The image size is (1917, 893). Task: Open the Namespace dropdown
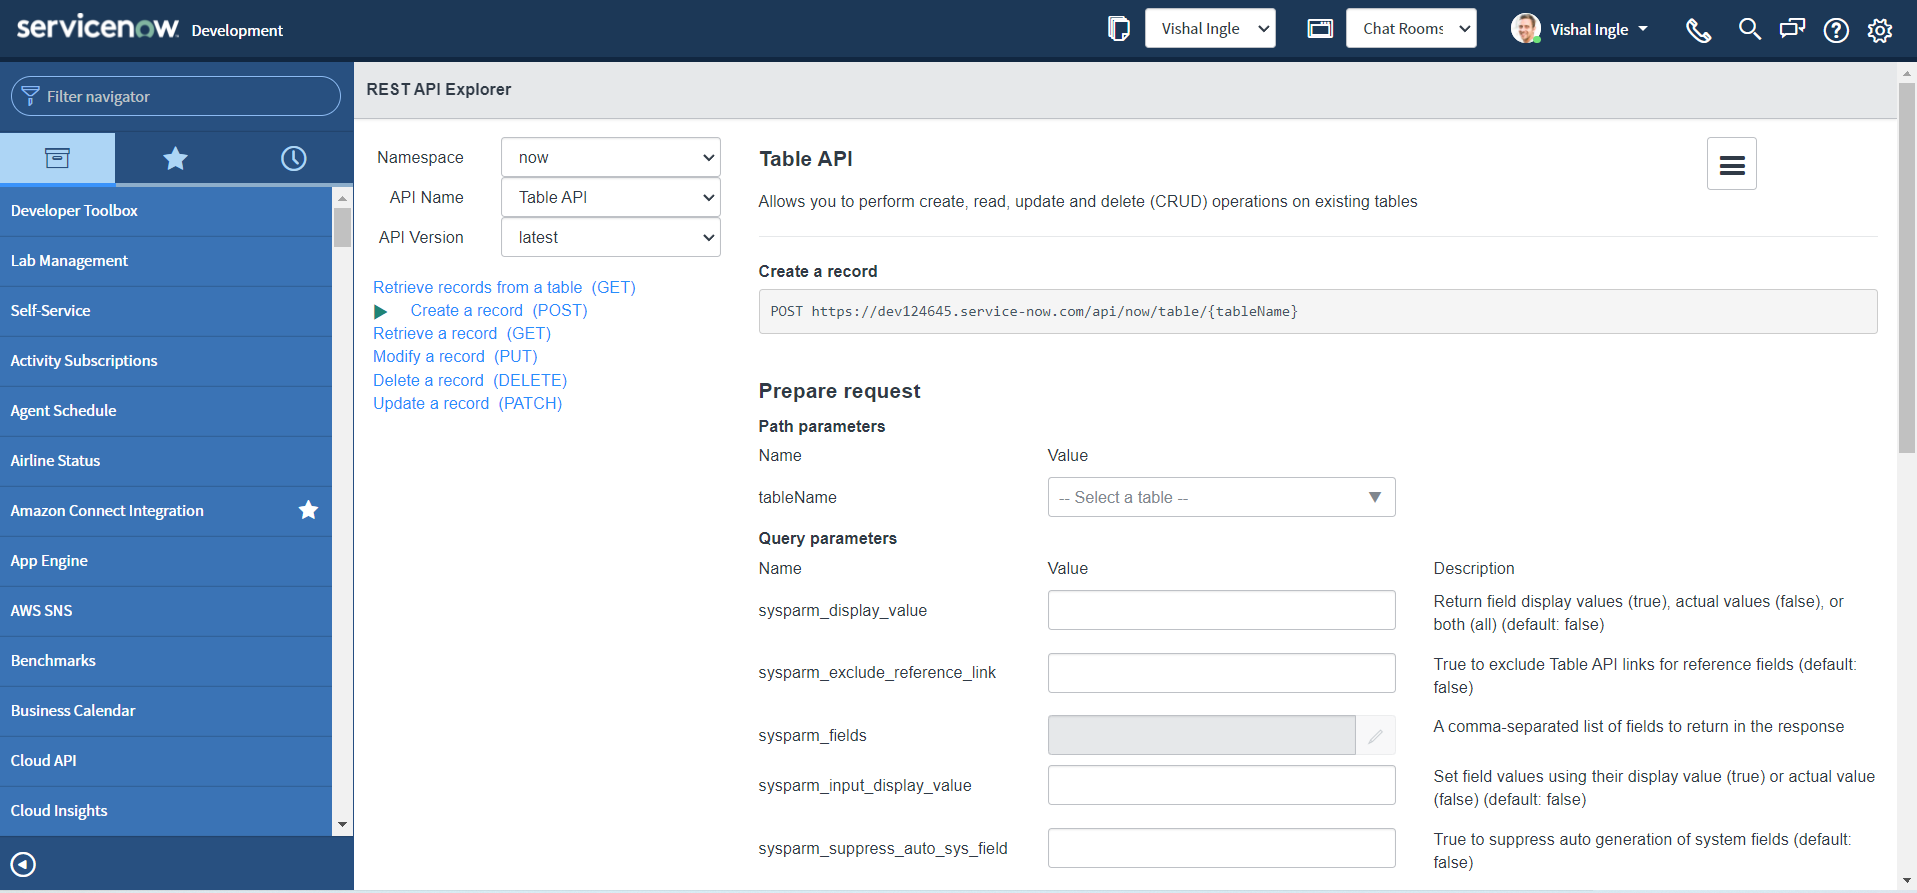pos(610,157)
